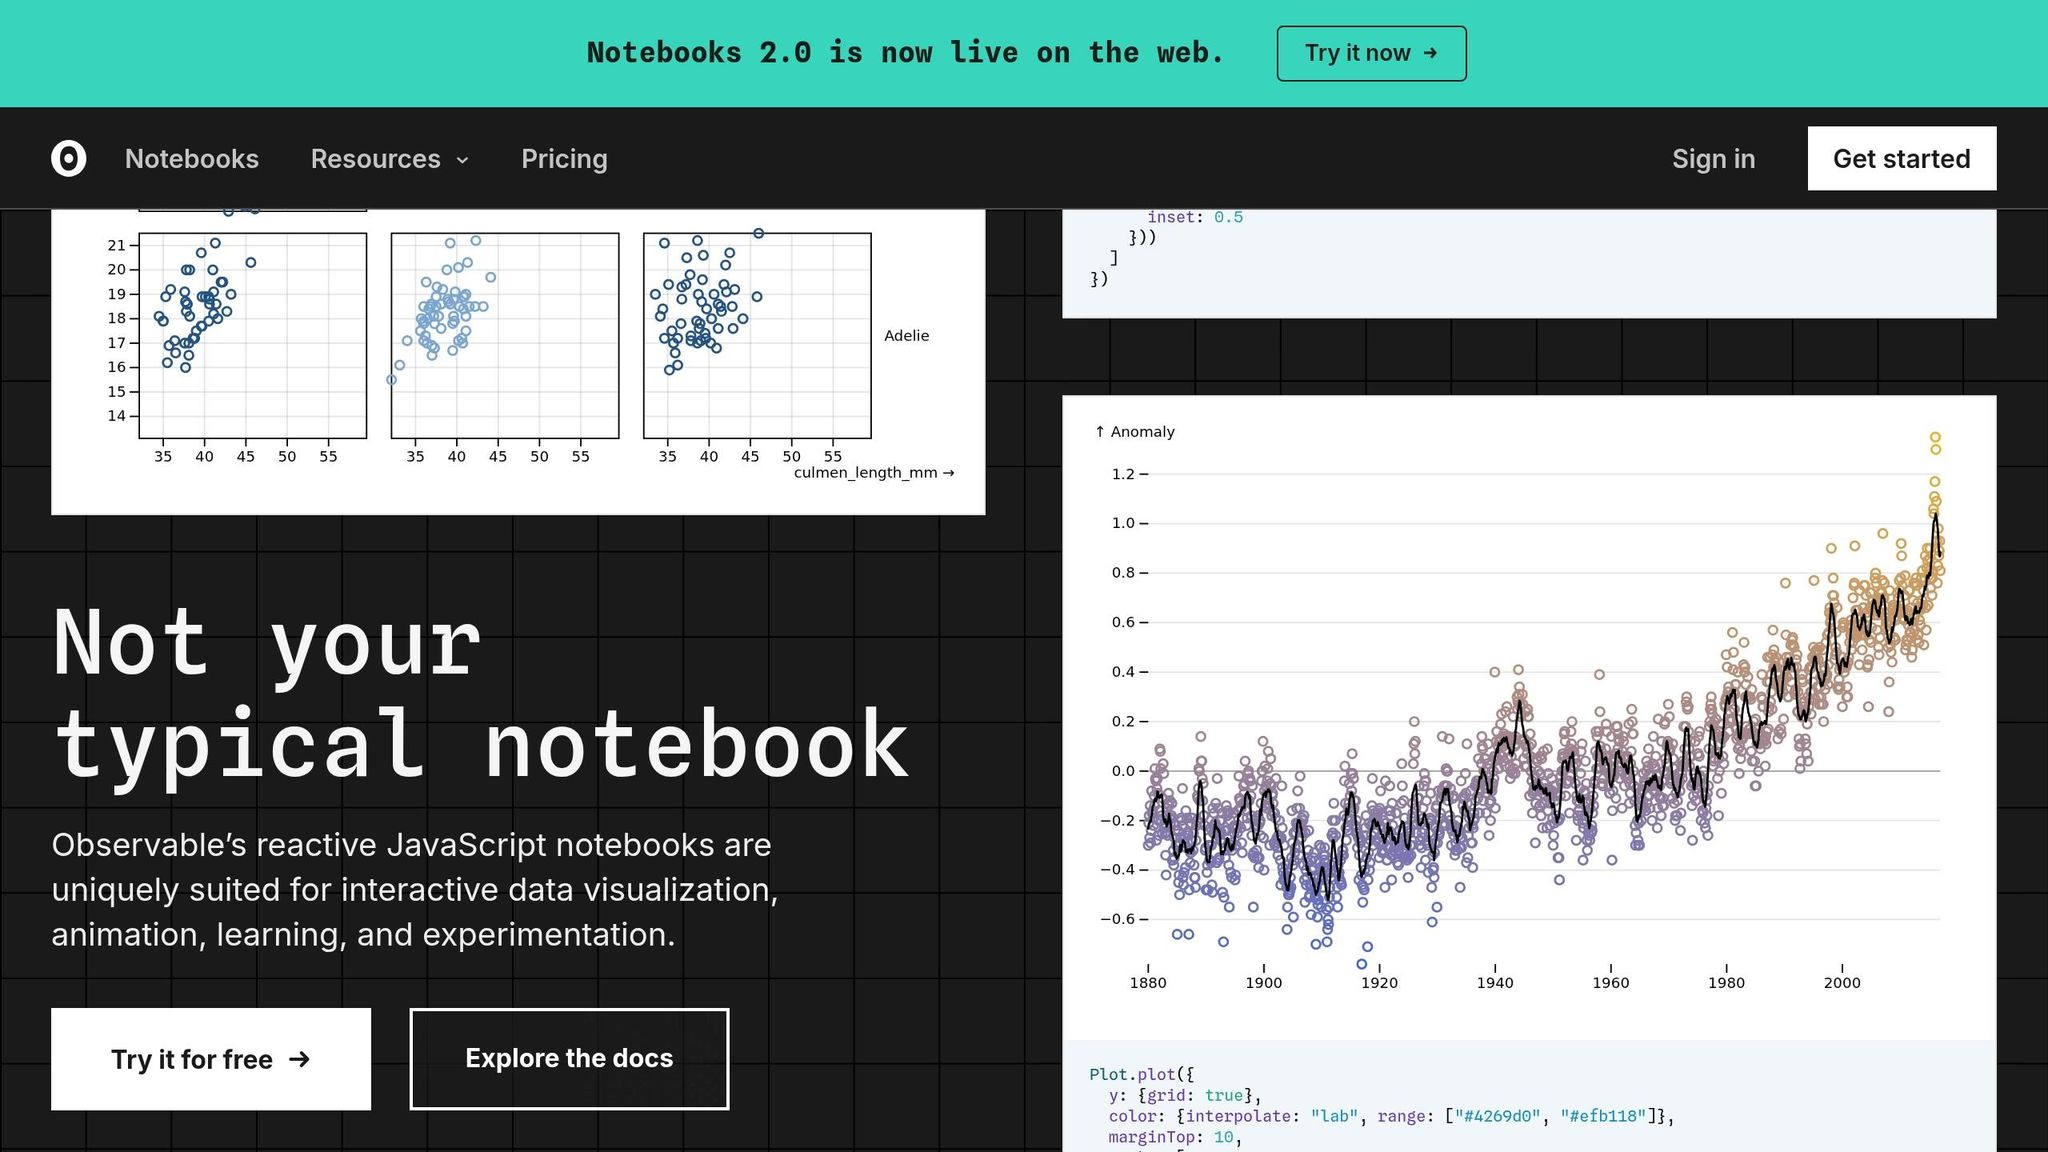Click the −0.6 y-axis tick label
The height and width of the screenshot is (1152, 2048).
pos(1118,919)
